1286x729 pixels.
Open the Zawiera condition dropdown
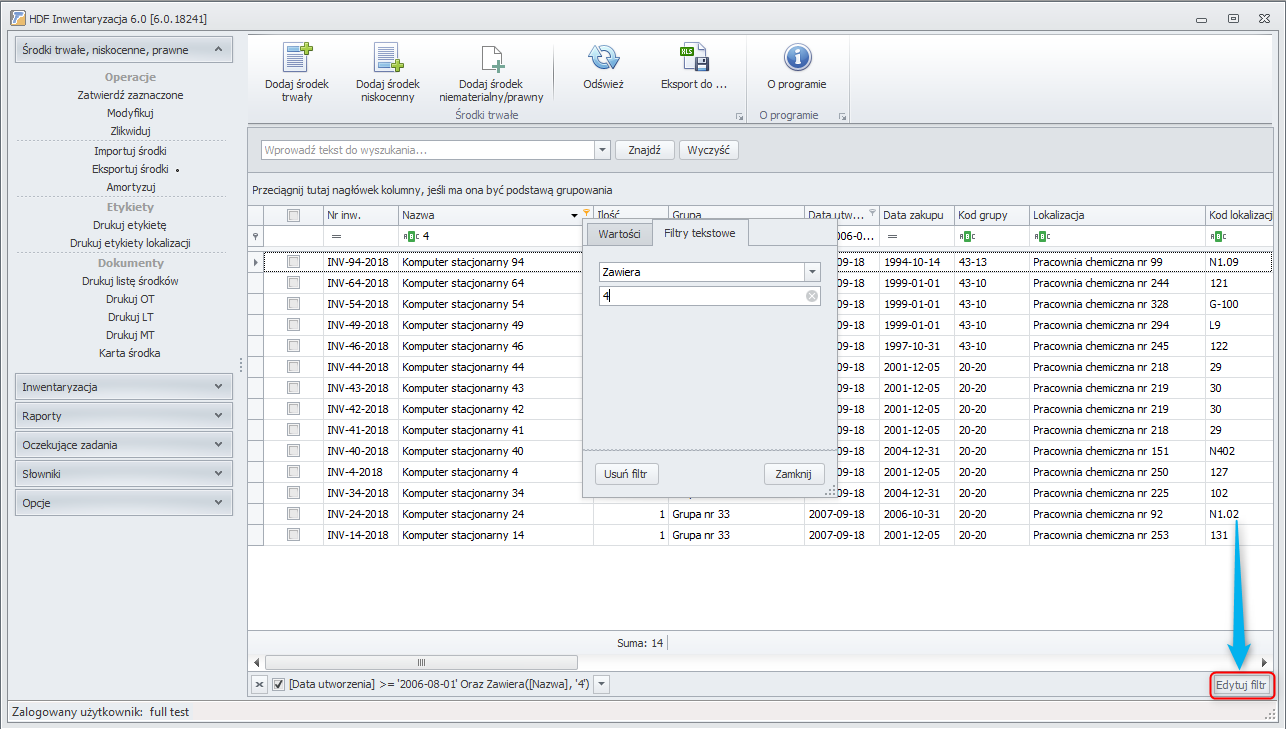pos(812,272)
